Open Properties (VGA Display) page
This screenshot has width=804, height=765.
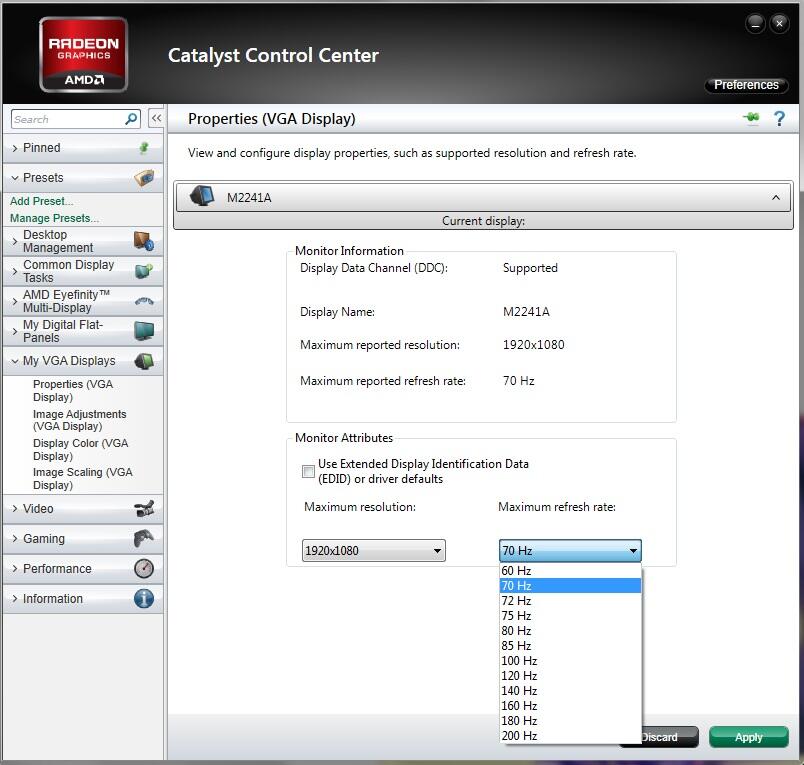[x=73, y=391]
